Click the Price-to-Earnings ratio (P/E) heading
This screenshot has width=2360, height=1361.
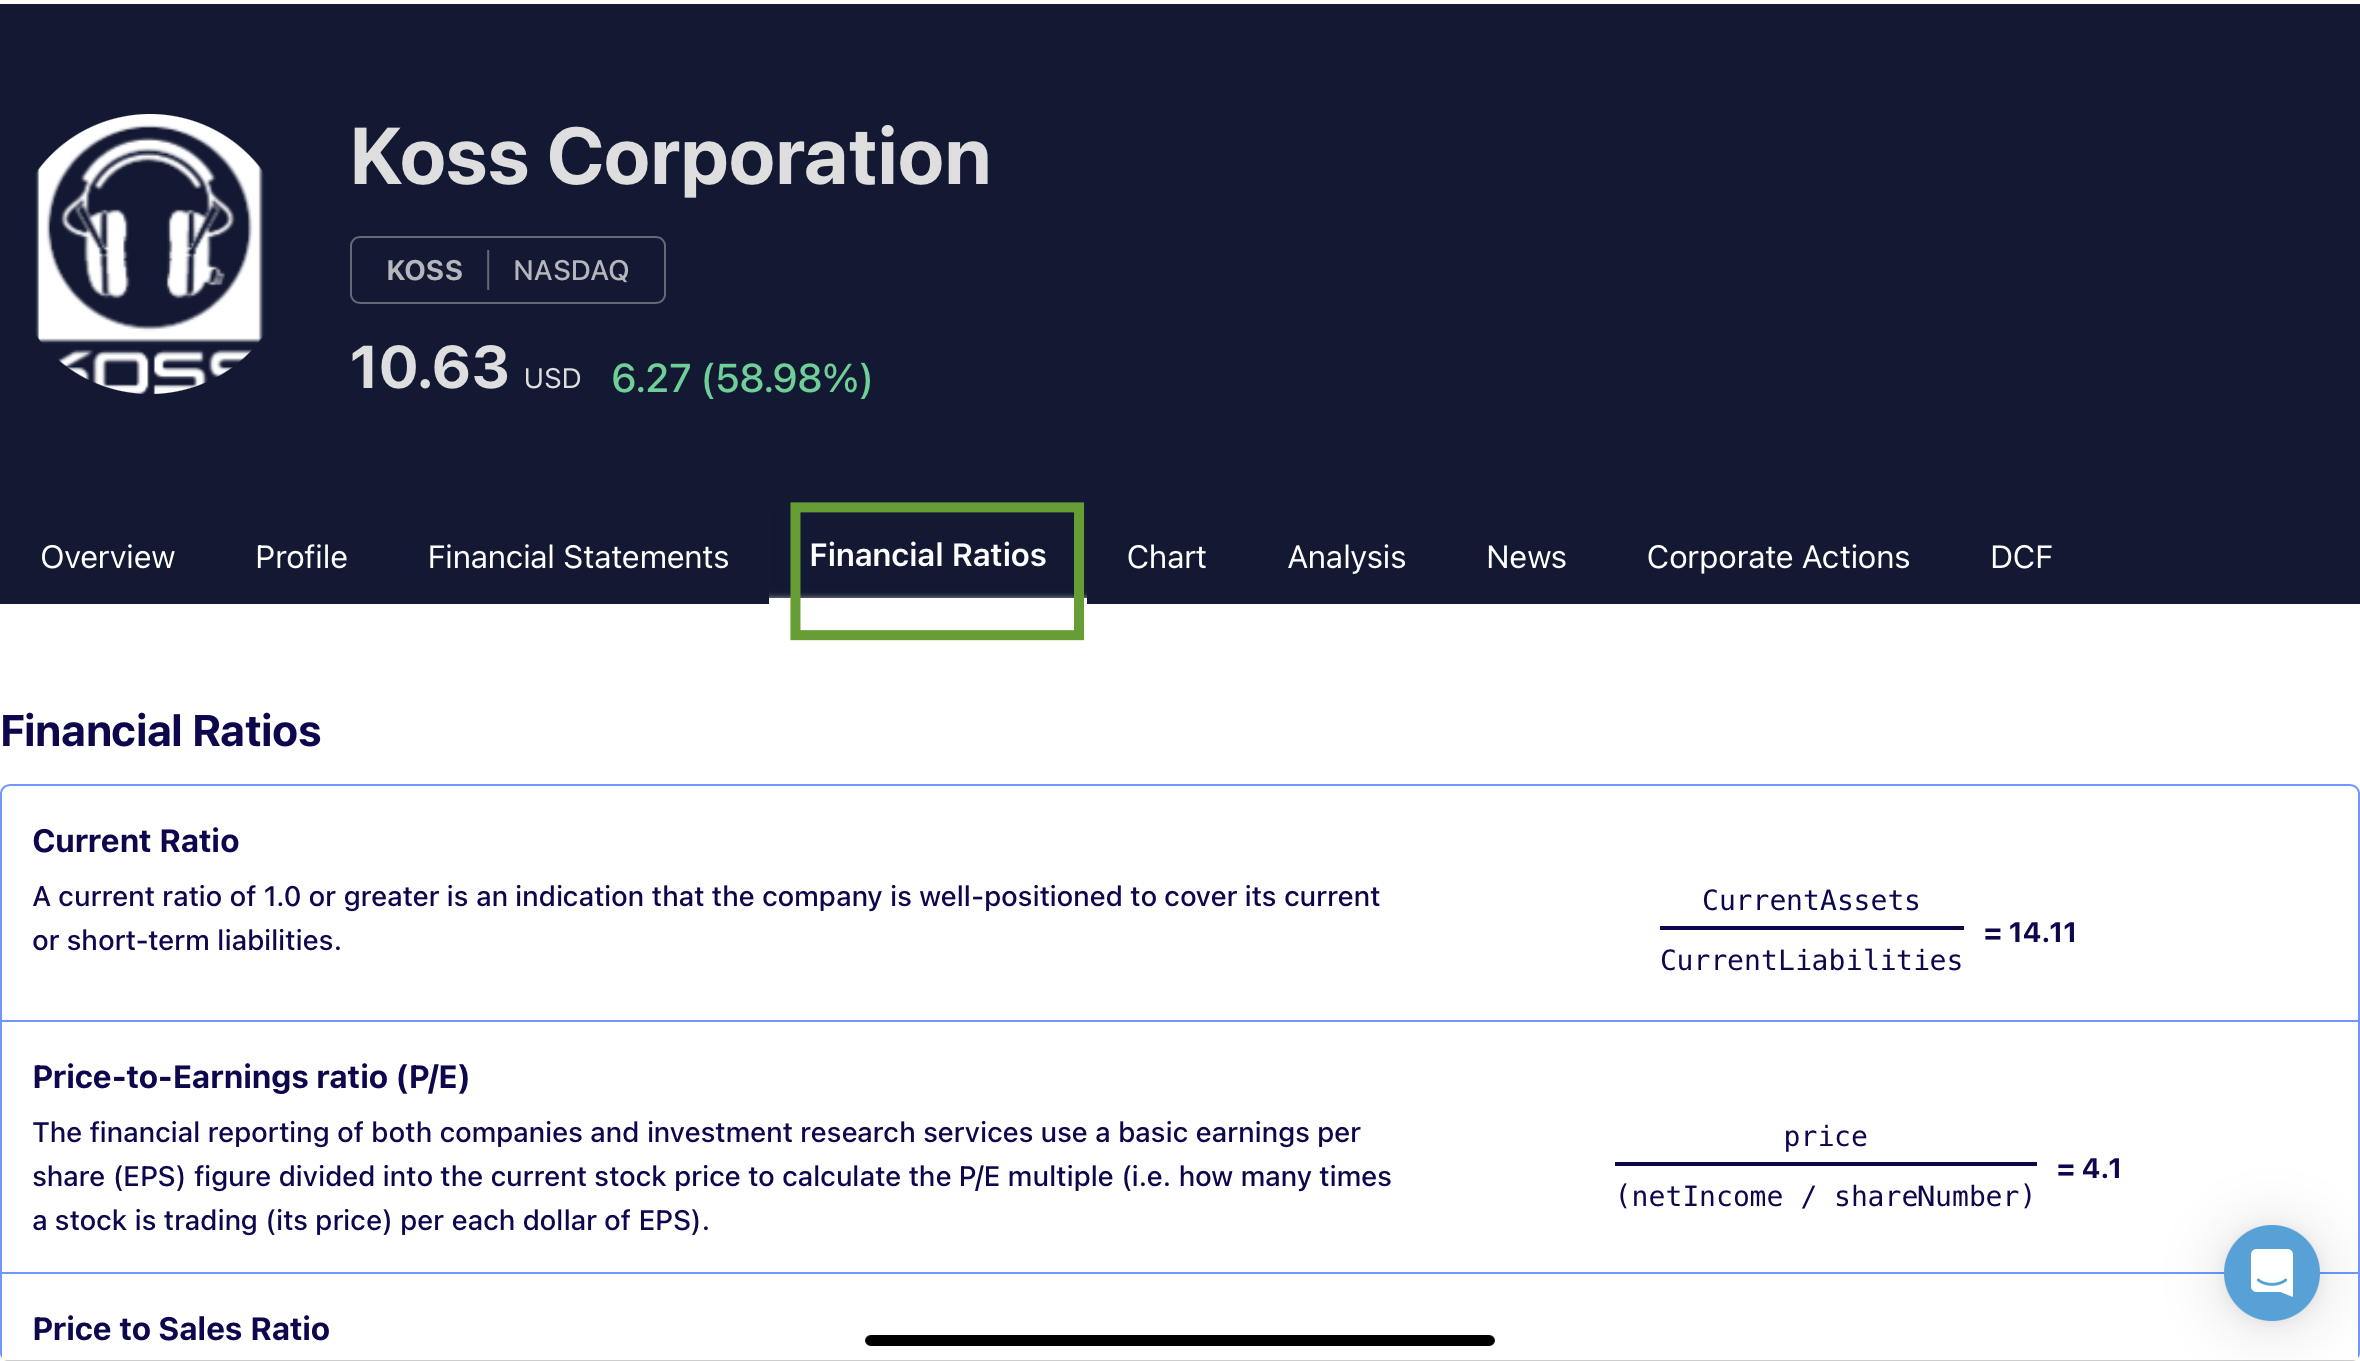click(x=251, y=1077)
